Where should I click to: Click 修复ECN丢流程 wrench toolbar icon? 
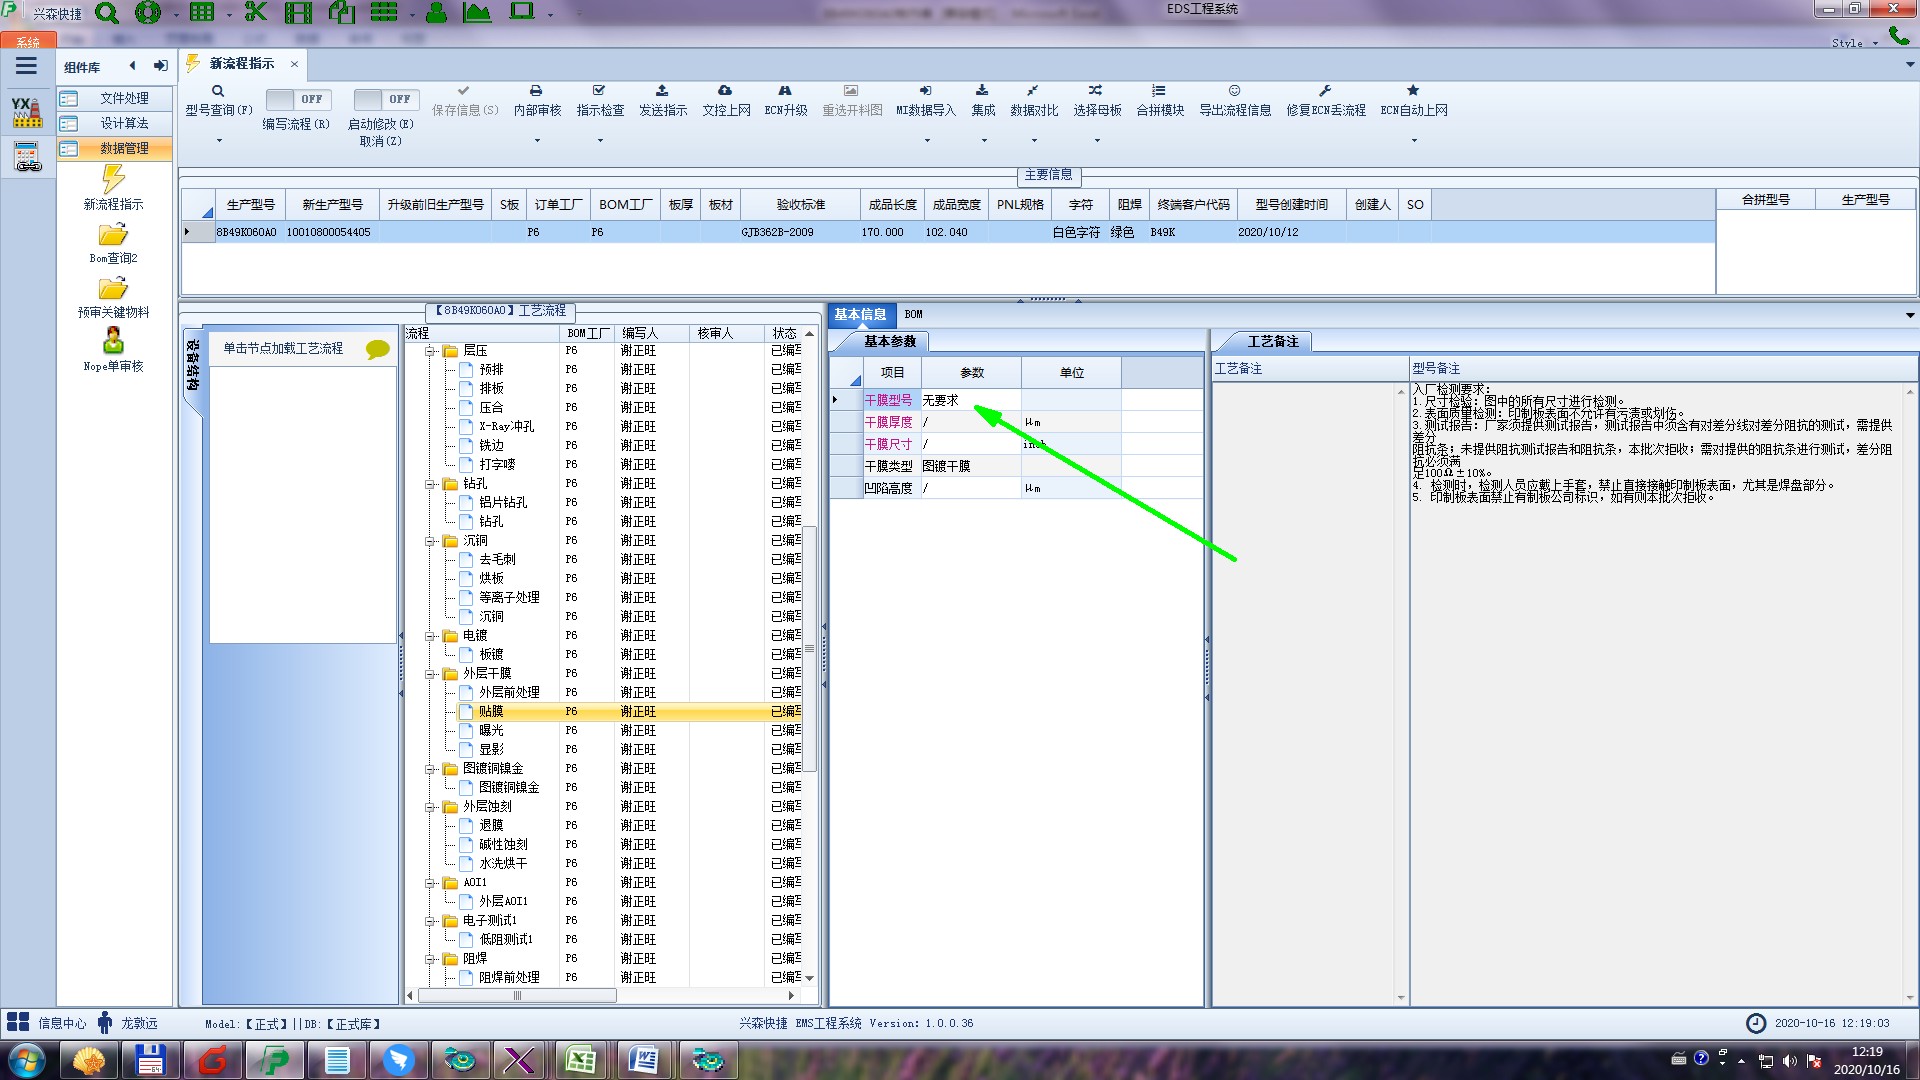(x=1325, y=91)
